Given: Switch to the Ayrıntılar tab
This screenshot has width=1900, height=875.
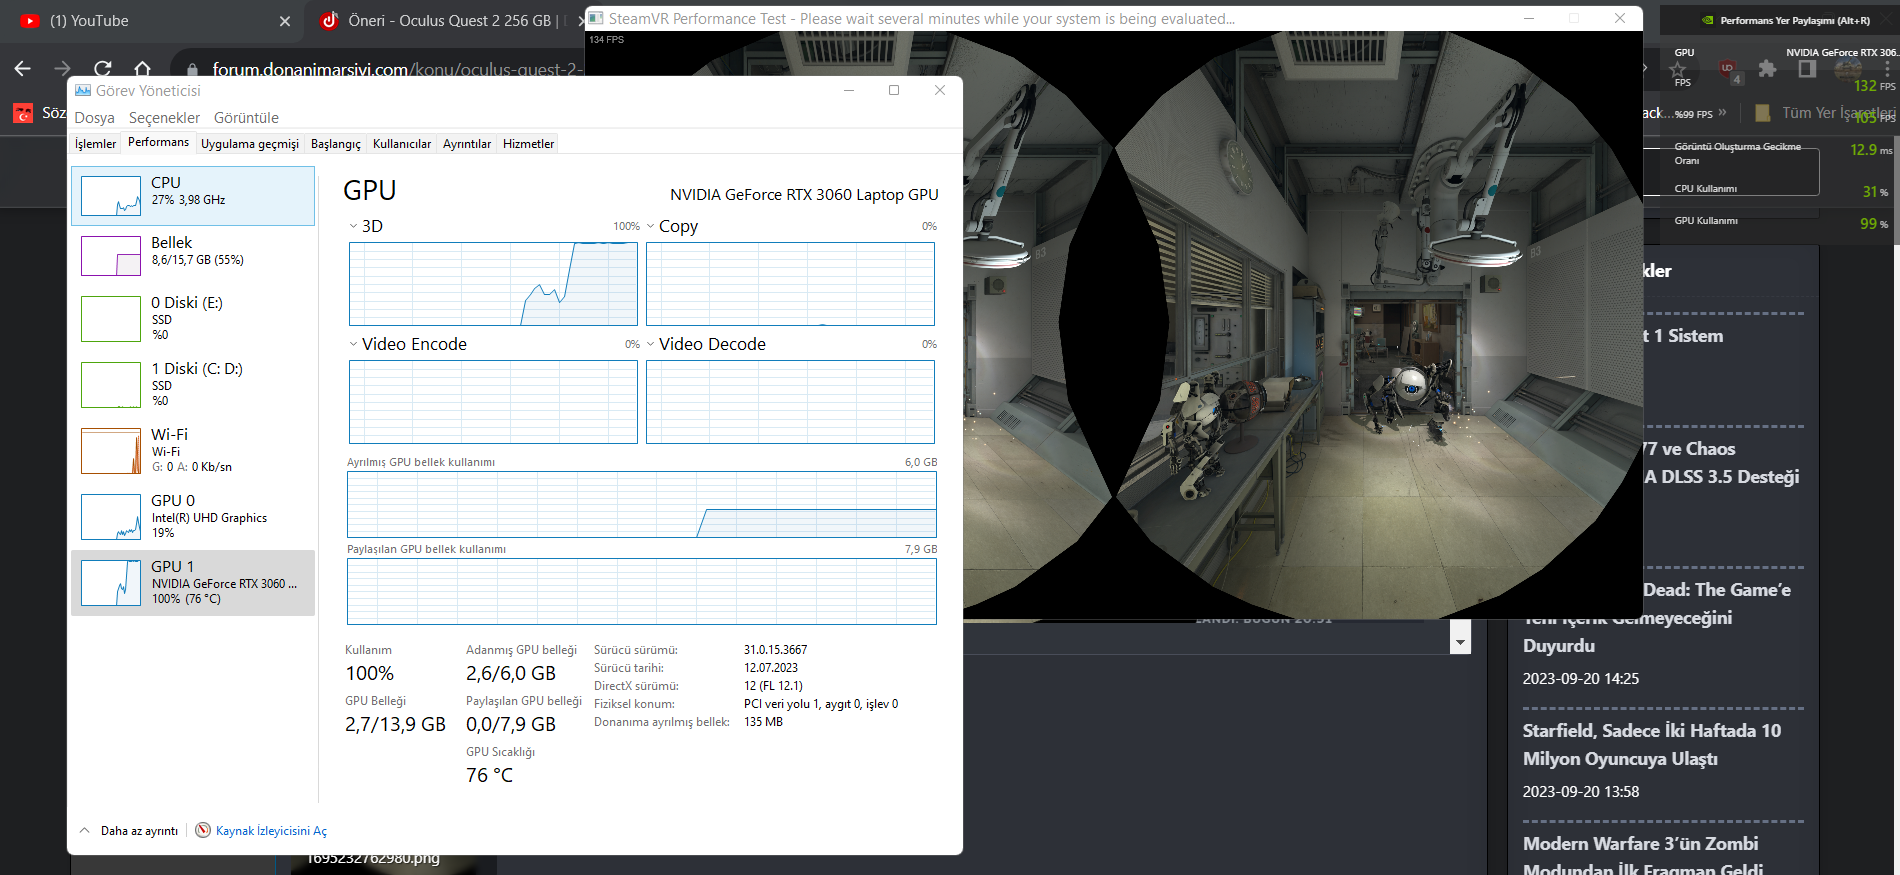Looking at the screenshot, I should (x=467, y=144).
